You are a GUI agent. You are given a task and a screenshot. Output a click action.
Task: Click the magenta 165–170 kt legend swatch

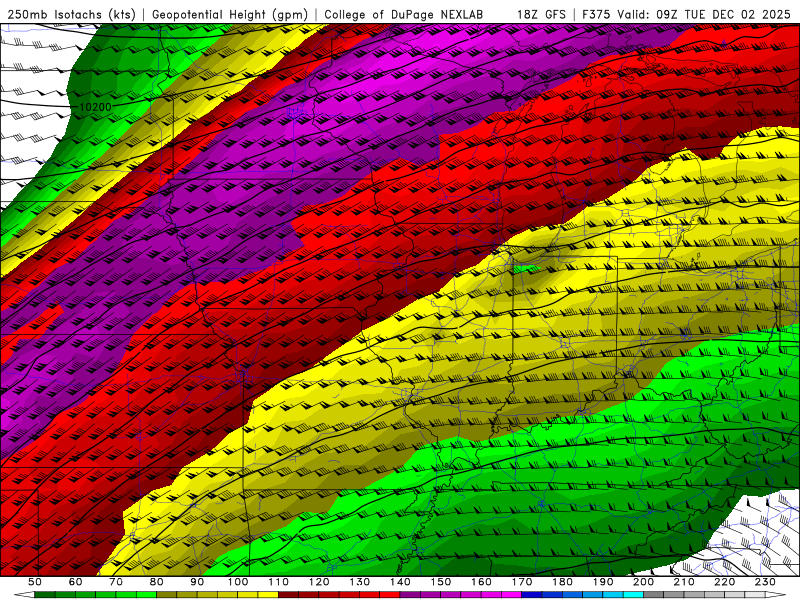512,594
